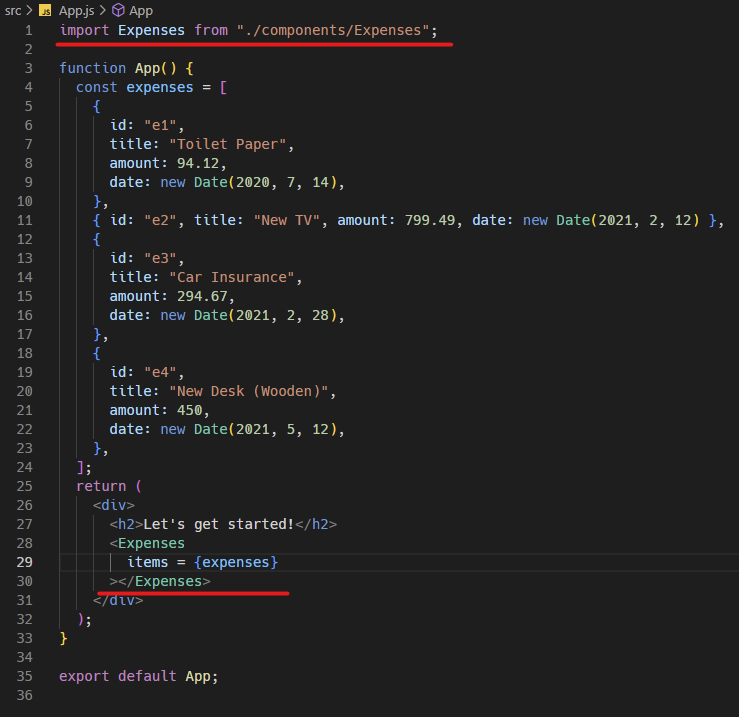Viewport: 739px width, 717px height.
Task: Click the closing '];' on line 24
Action: (84, 468)
